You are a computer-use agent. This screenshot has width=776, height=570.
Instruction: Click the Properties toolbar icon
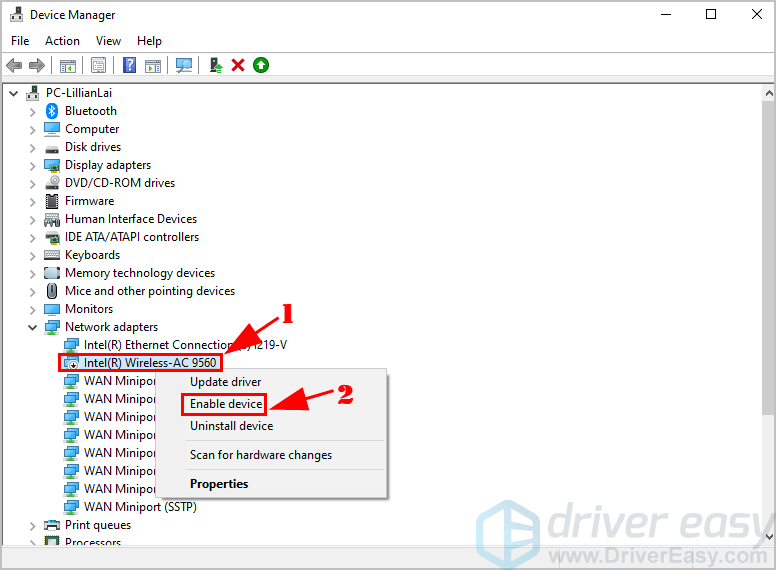click(98, 65)
